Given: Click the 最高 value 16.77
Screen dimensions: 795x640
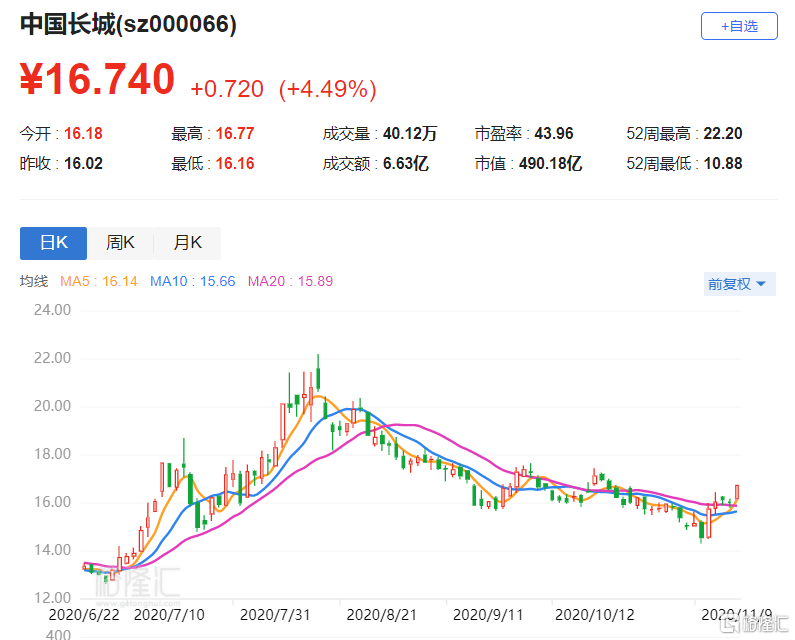Looking at the screenshot, I should 235,133.
